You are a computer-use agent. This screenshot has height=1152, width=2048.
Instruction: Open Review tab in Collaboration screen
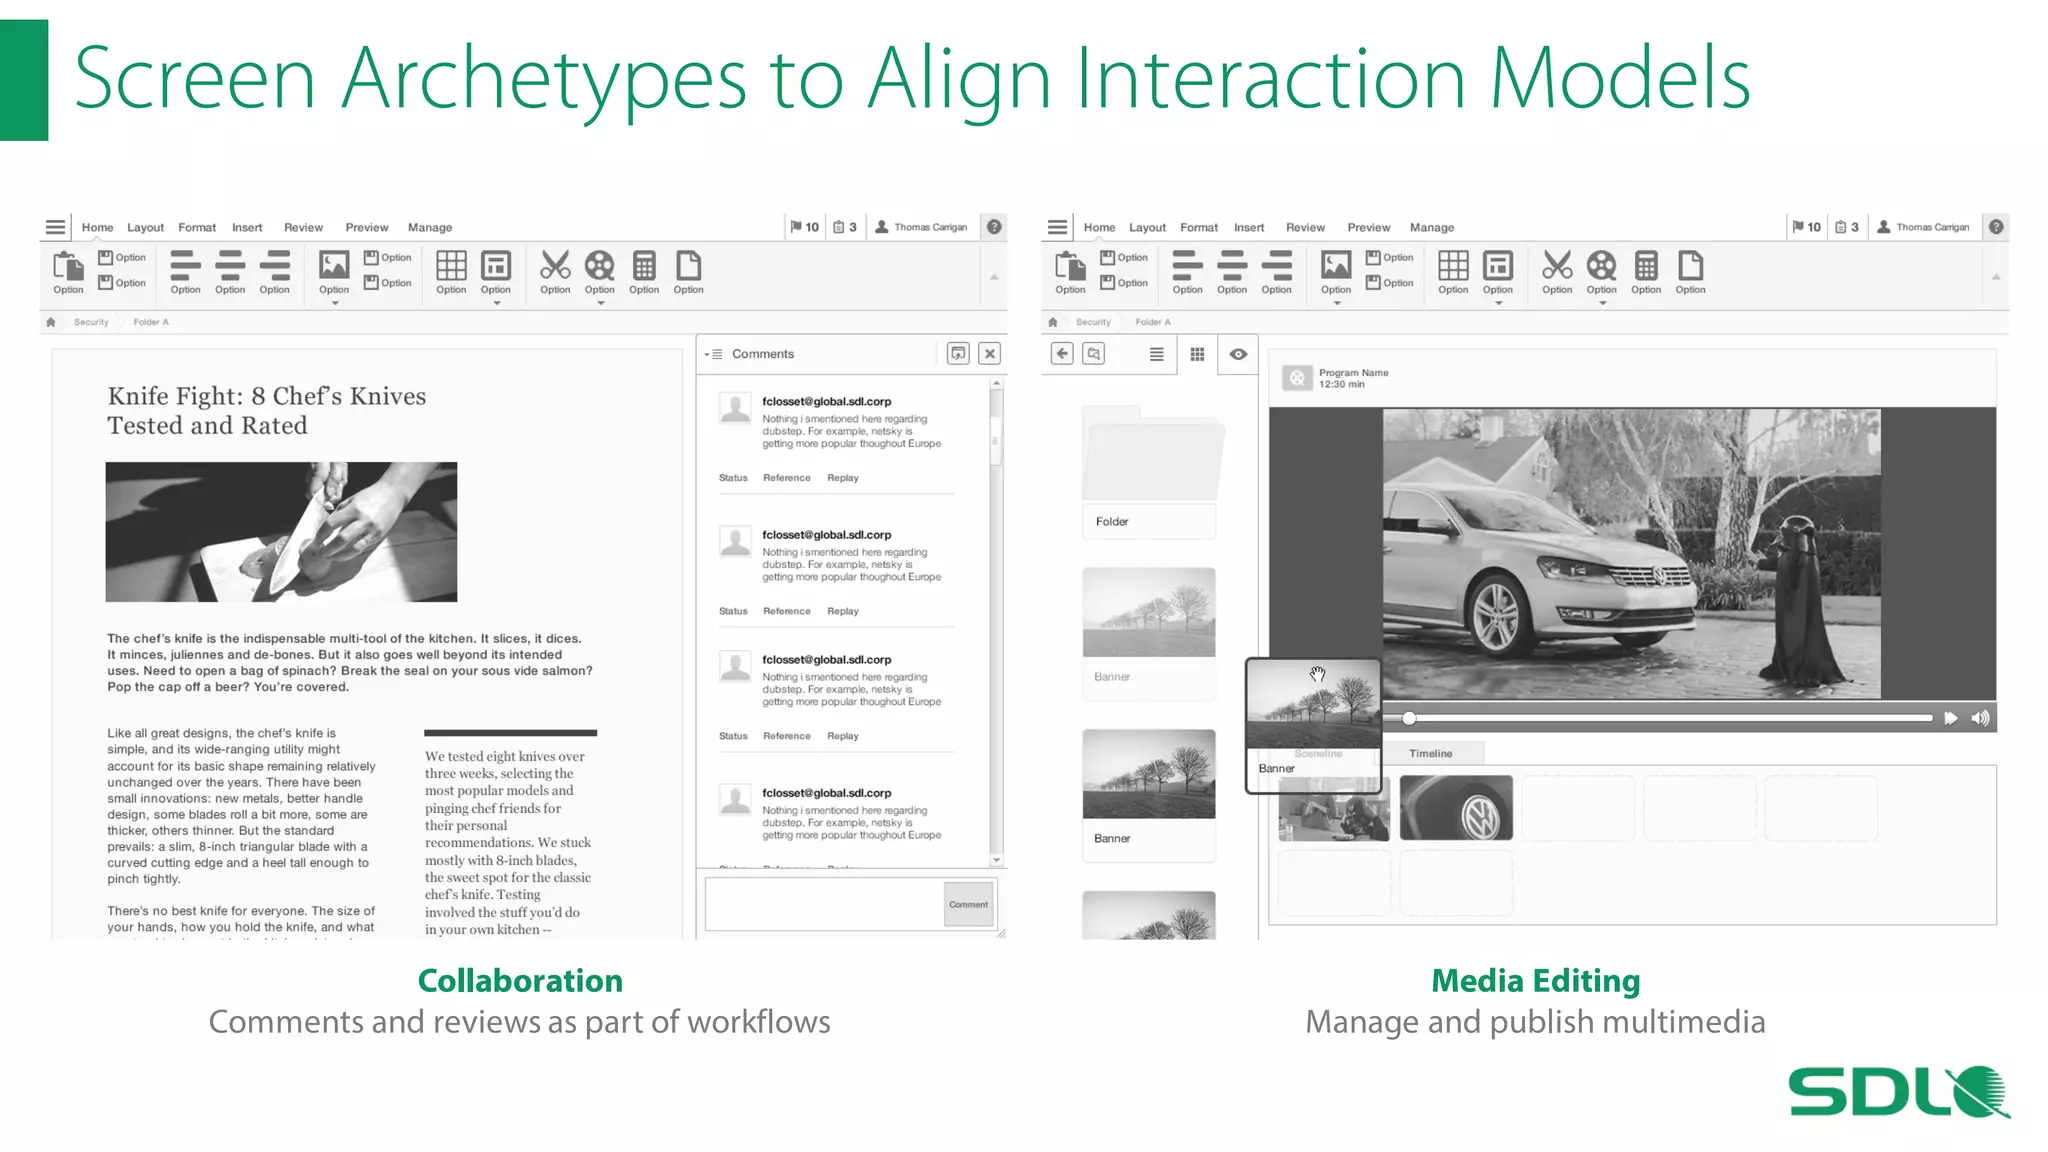[x=303, y=227]
